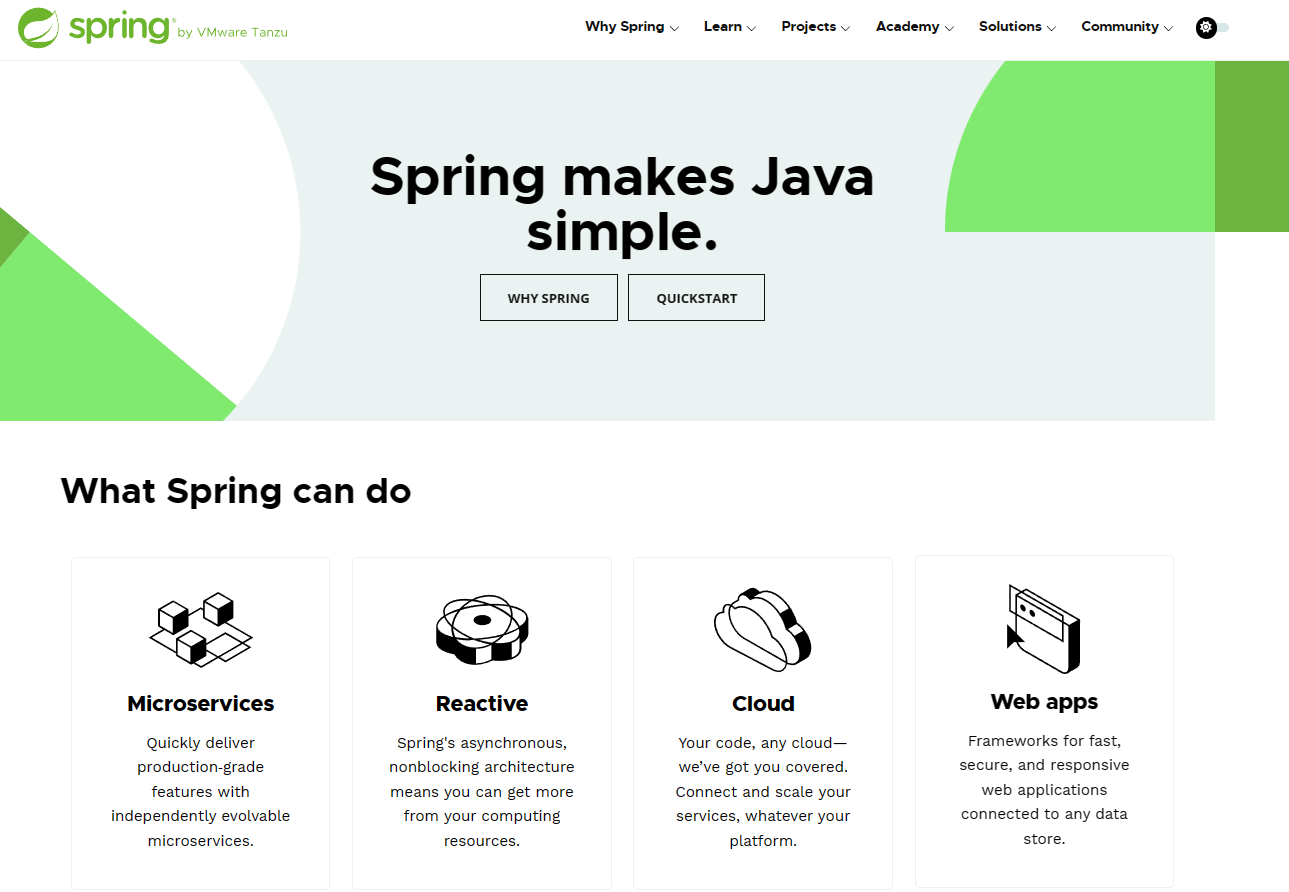The width and height of the screenshot is (1289, 892).
Task: Click the Reactive atom icon
Action: point(482,629)
